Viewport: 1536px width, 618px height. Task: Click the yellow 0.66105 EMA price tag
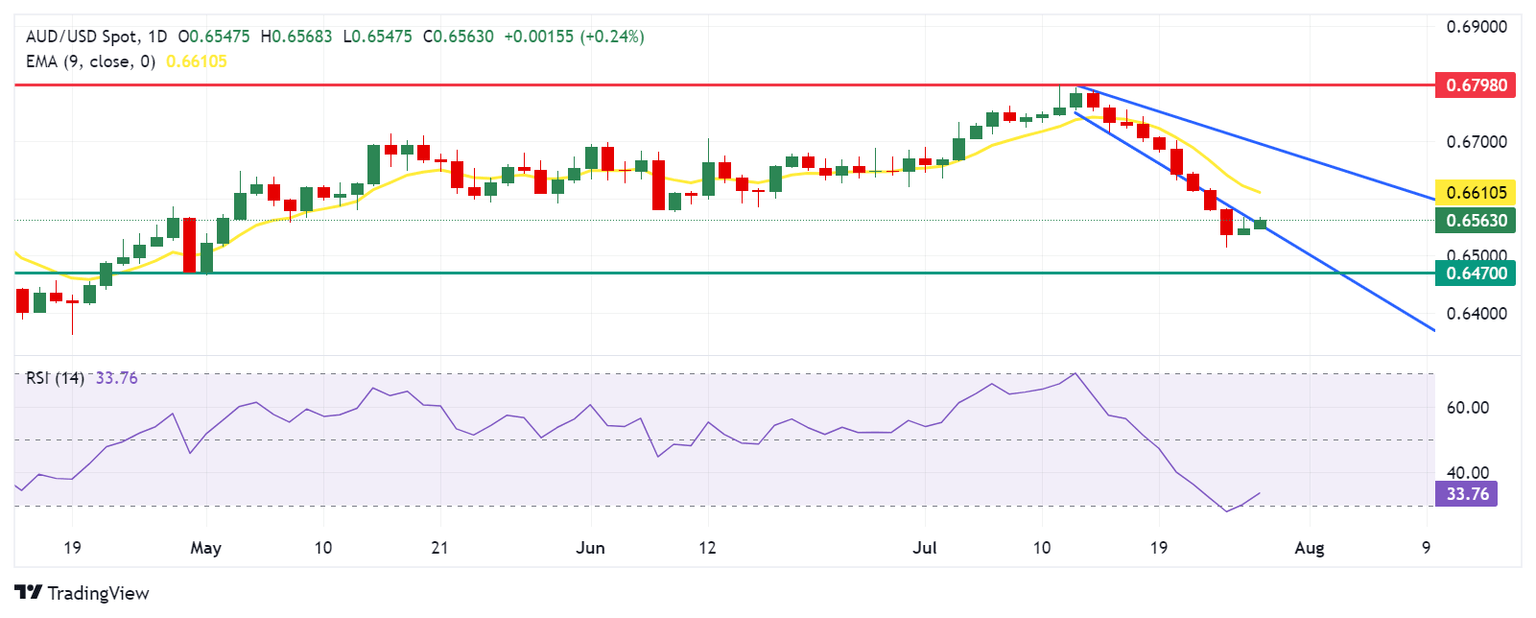pos(1465,192)
